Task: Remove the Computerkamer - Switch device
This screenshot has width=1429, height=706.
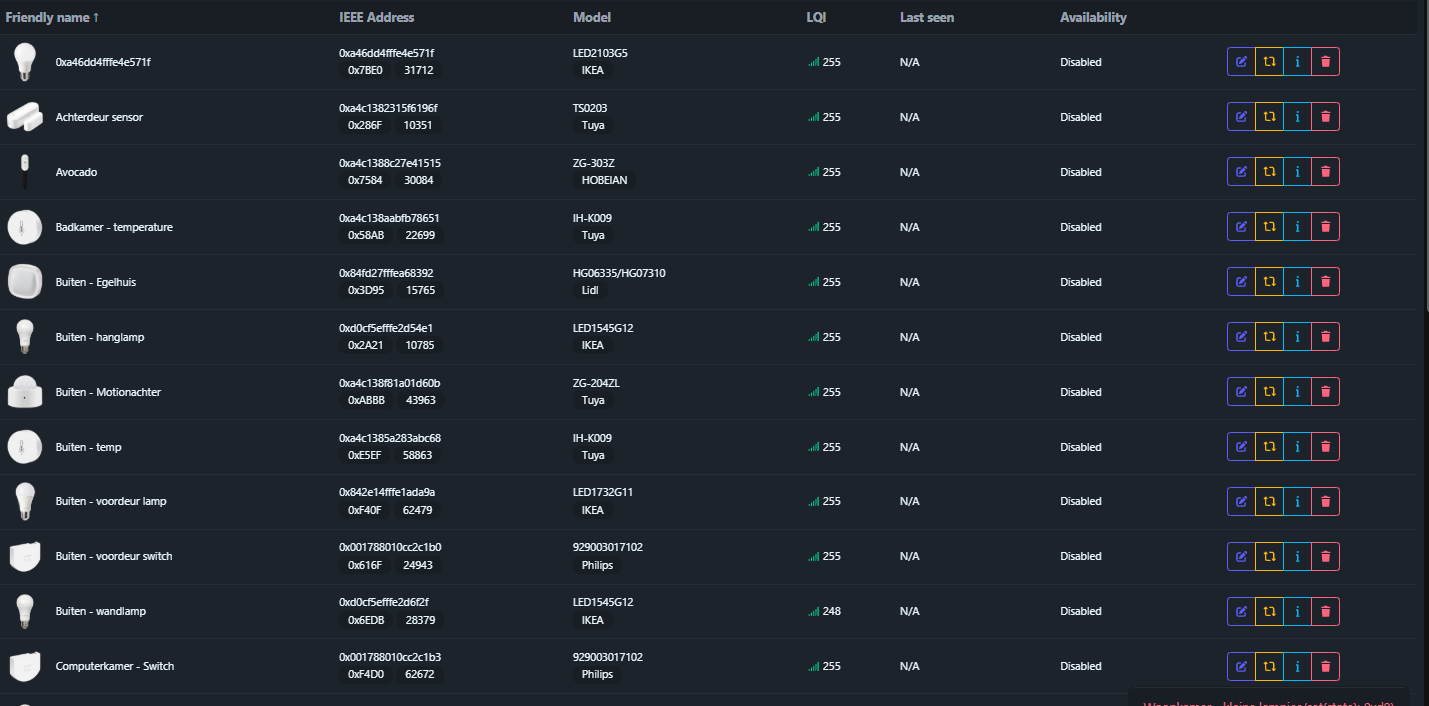Action: [1325, 666]
